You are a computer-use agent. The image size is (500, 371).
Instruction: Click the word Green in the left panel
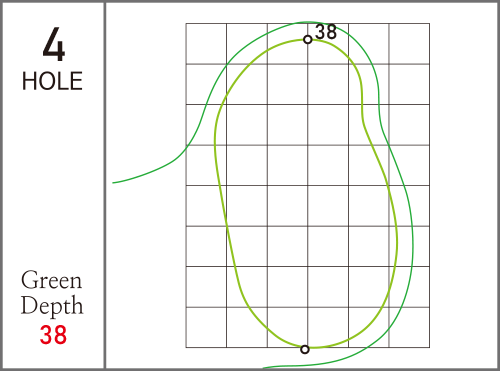(51, 280)
